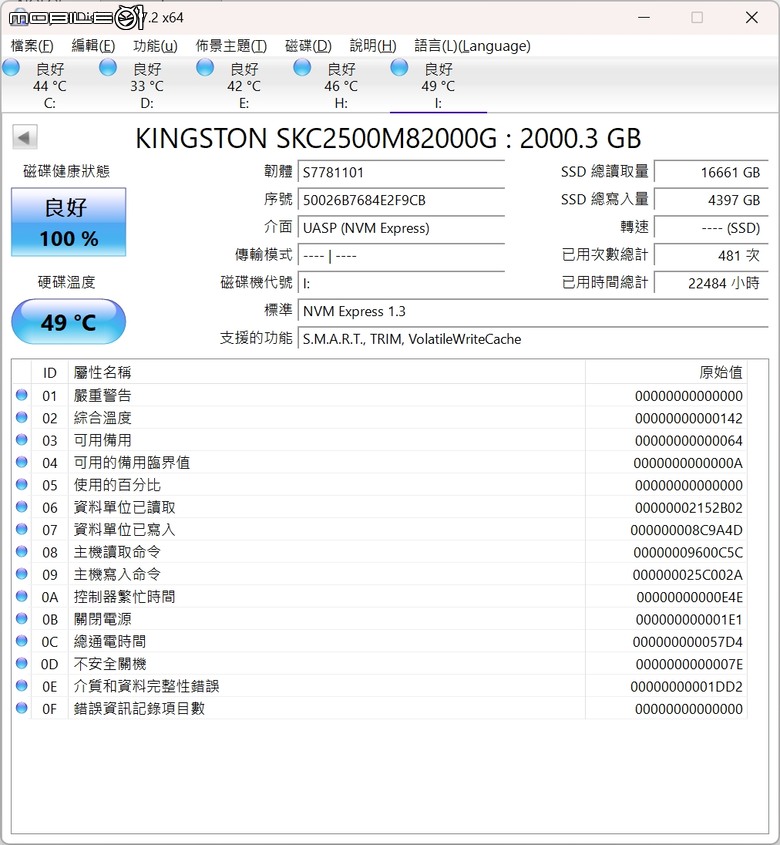The image size is (780, 845).
Task: Click status dot for attribute 0B 關閉電源
Action: [22, 619]
